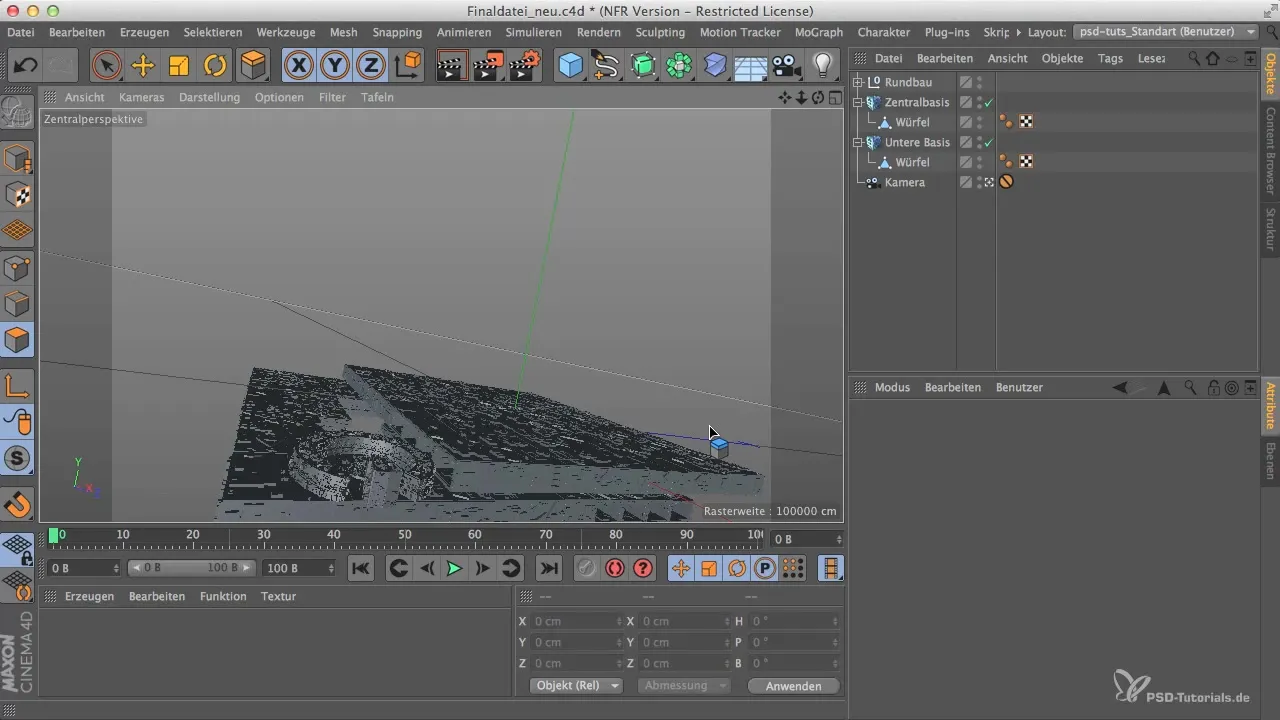Switch to the Content Browser tab

pos(1270,151)
